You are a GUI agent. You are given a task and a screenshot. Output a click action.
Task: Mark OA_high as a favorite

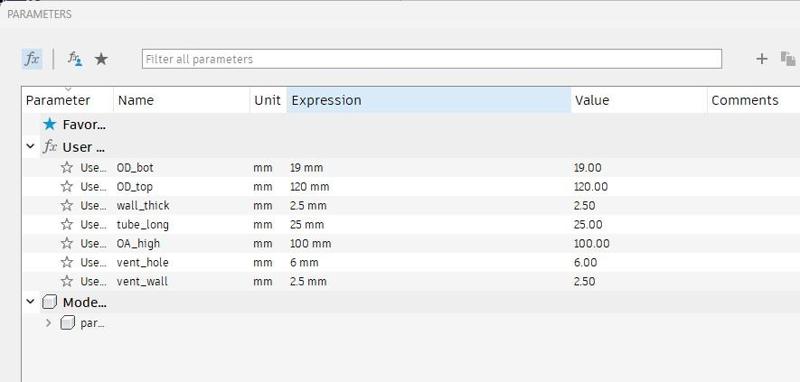[67, 243]
